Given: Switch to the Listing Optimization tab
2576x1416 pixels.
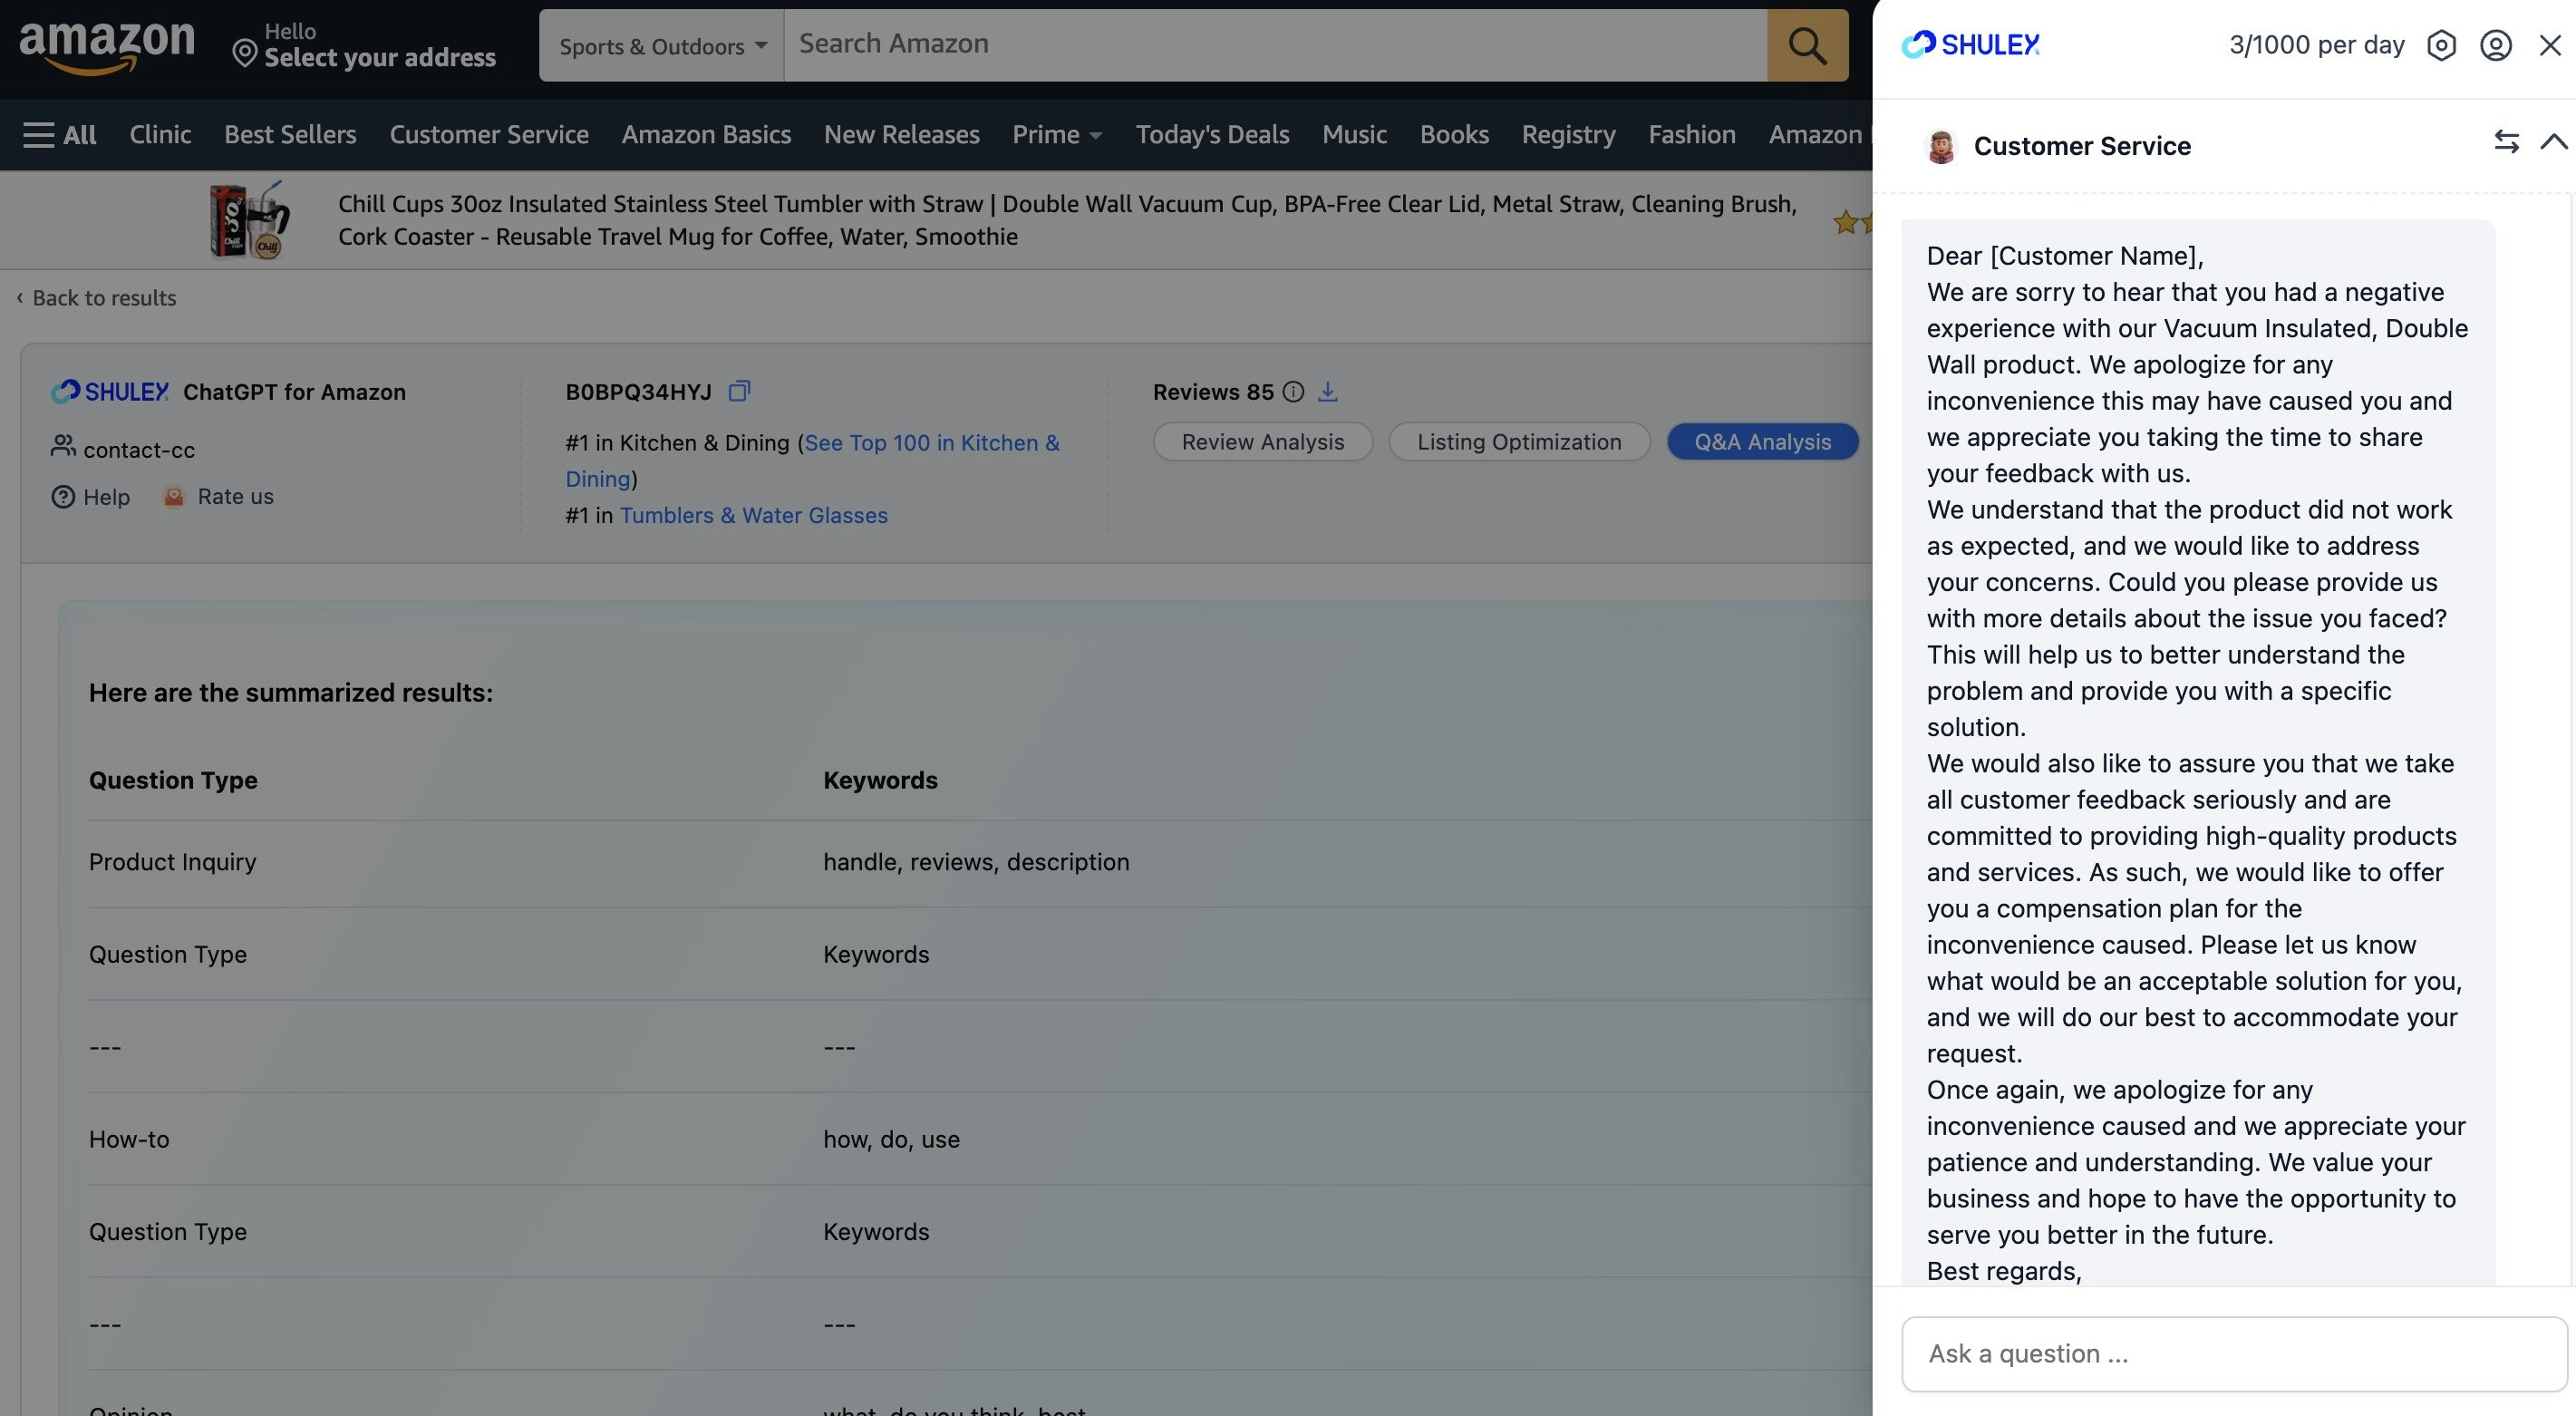Looking at the screenshot, I should 1519,442.
